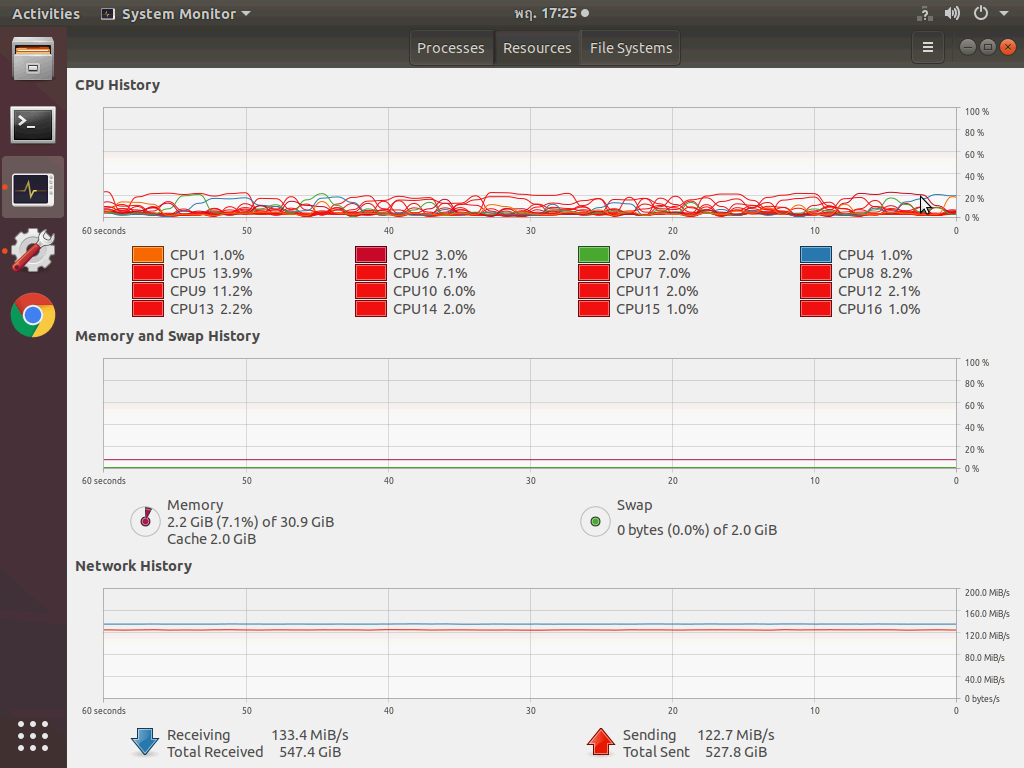This screenshot has width=1024, height=768.
Task: Click the CPU8 8.2% label
Action: tap(875, 273)
